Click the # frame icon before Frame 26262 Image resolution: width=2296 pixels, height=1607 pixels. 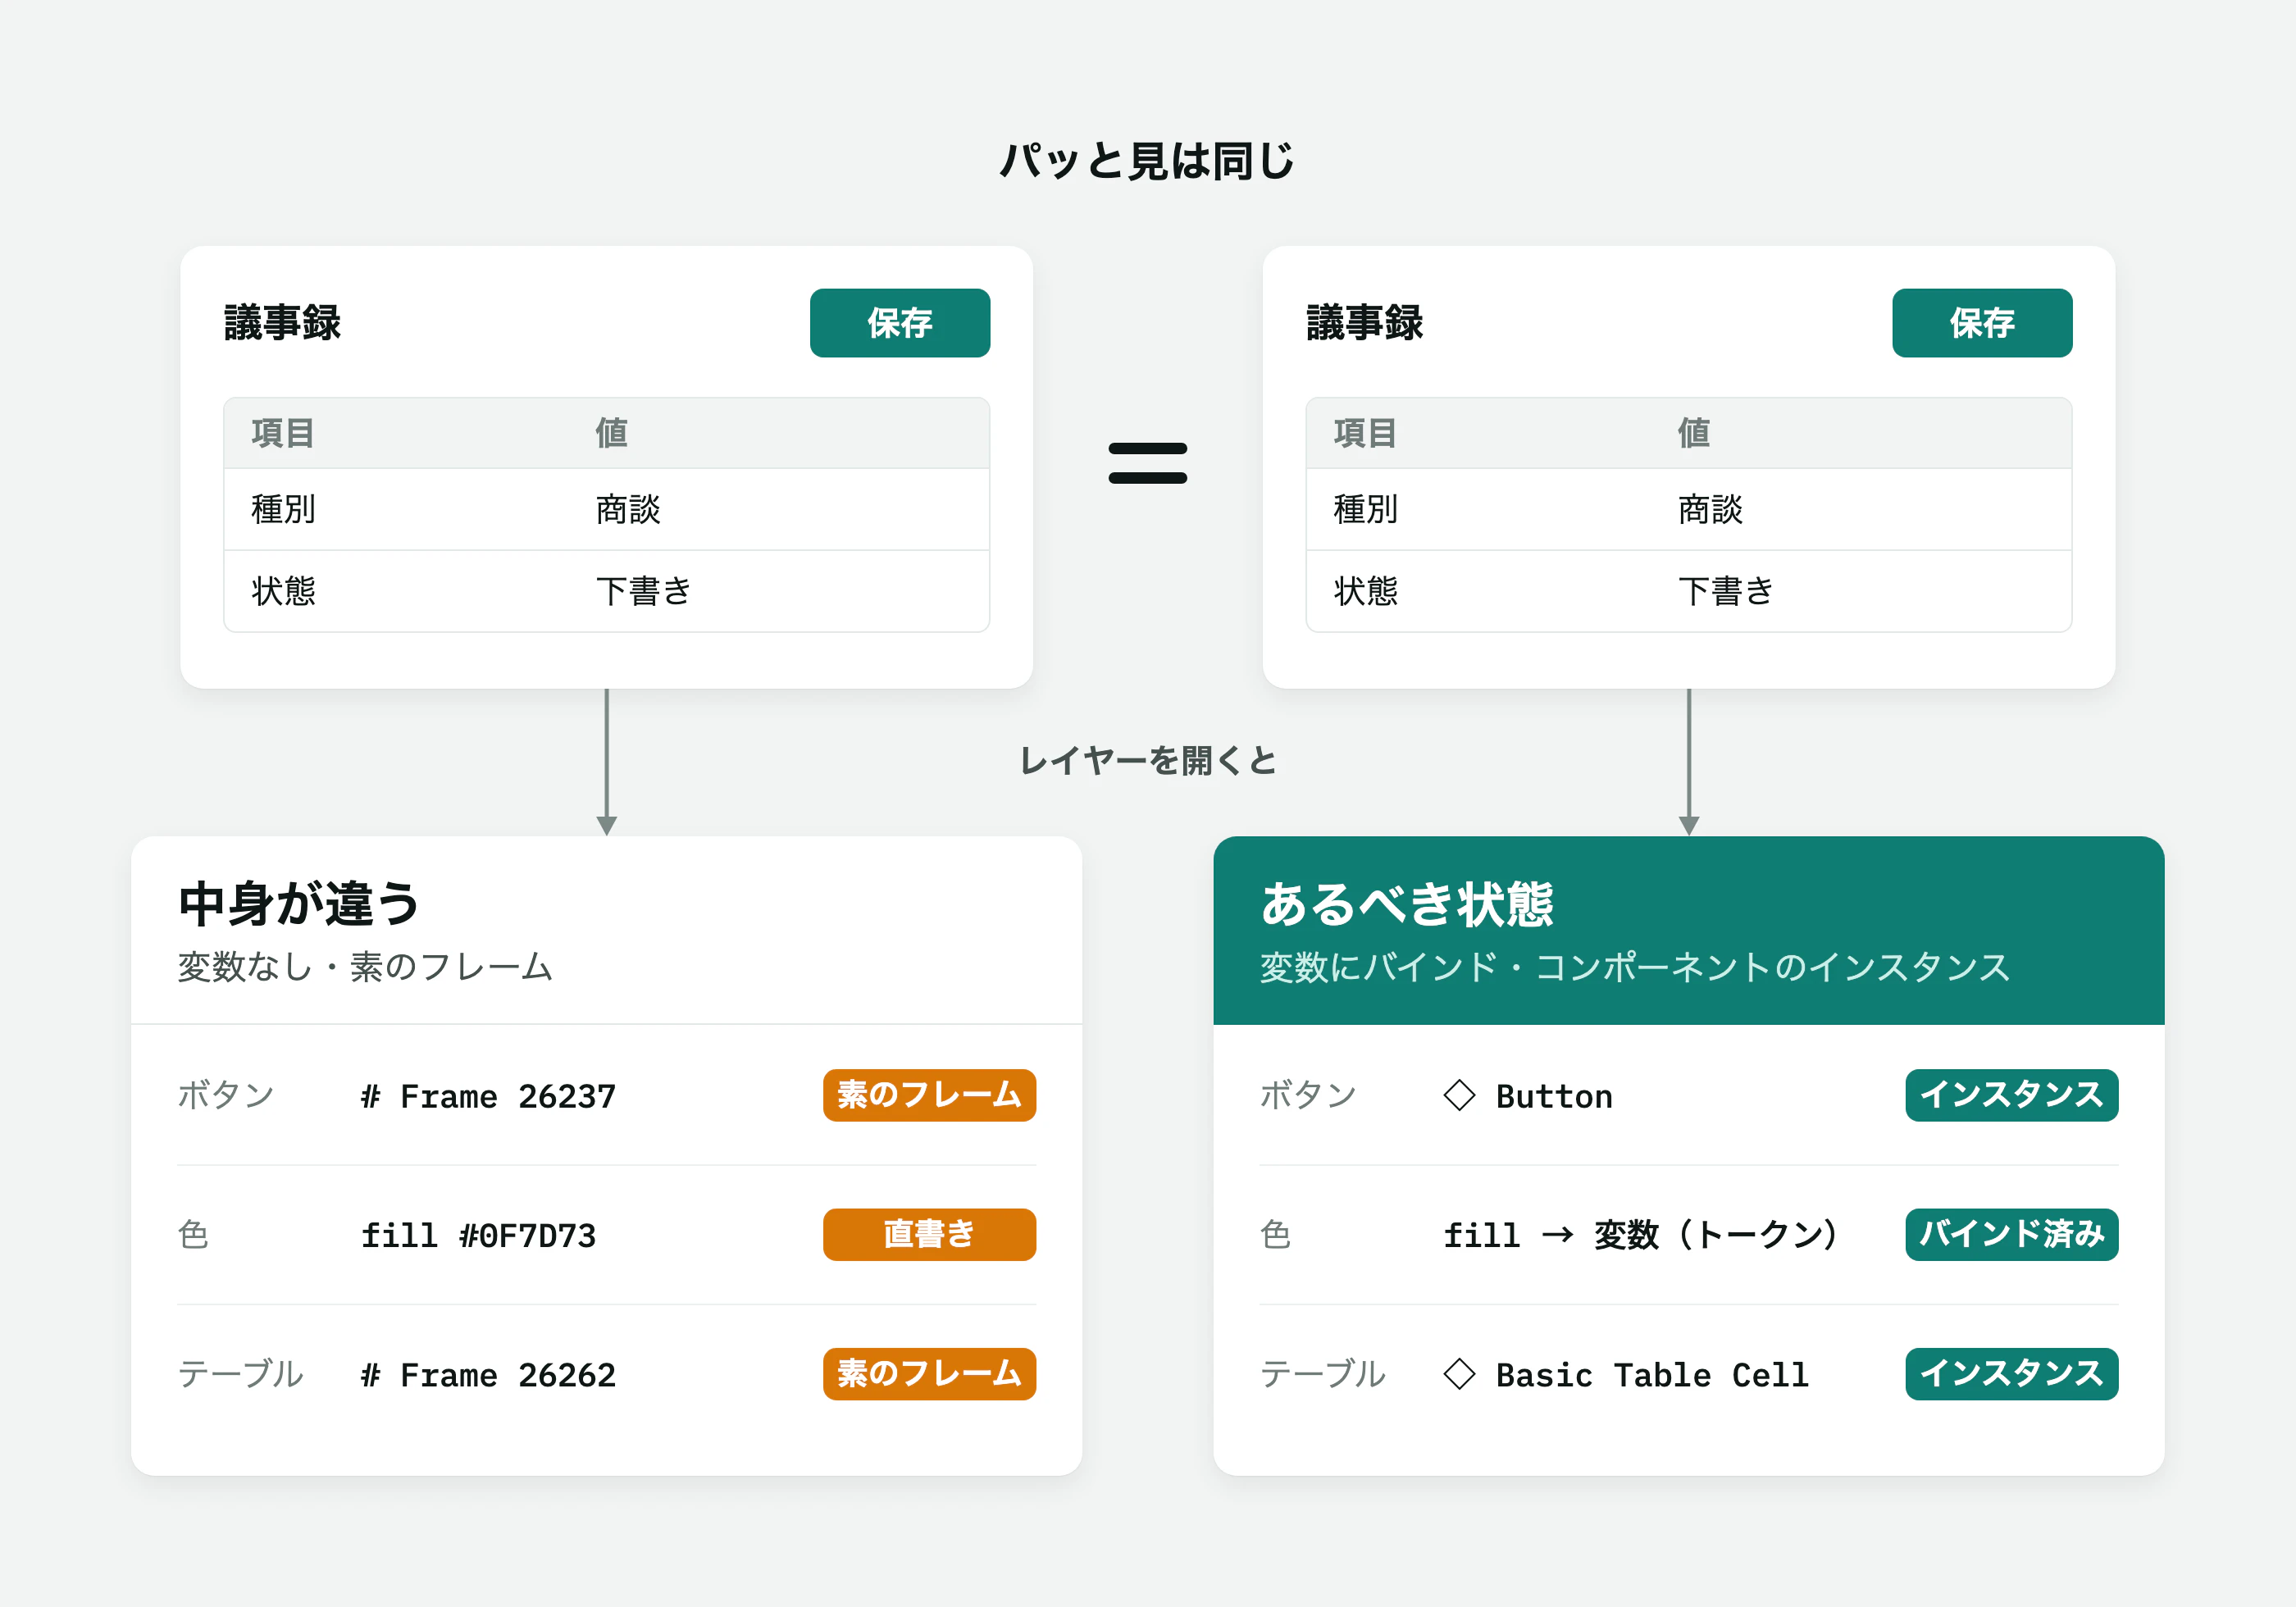[x=371, y=1375]
